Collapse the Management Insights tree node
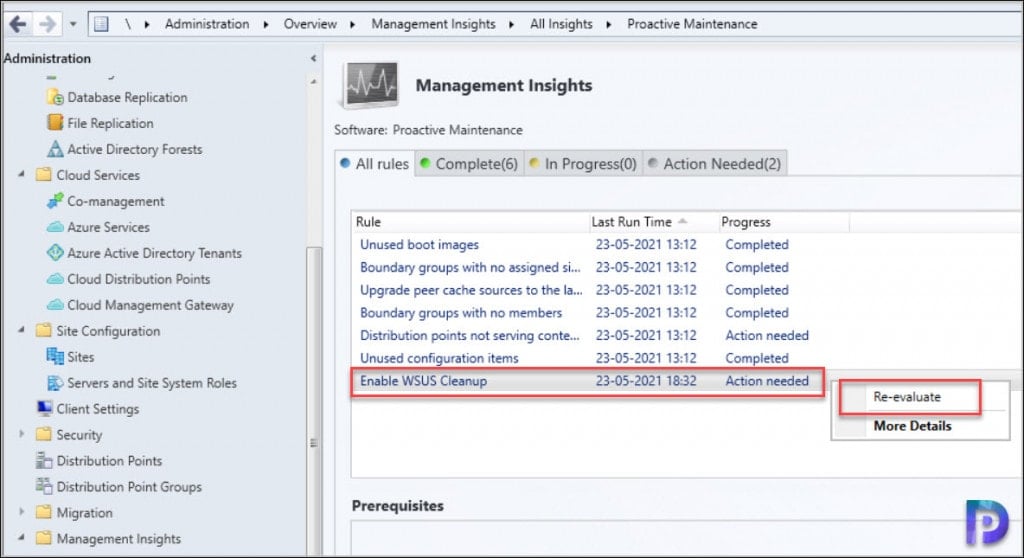 click(22, 537)
